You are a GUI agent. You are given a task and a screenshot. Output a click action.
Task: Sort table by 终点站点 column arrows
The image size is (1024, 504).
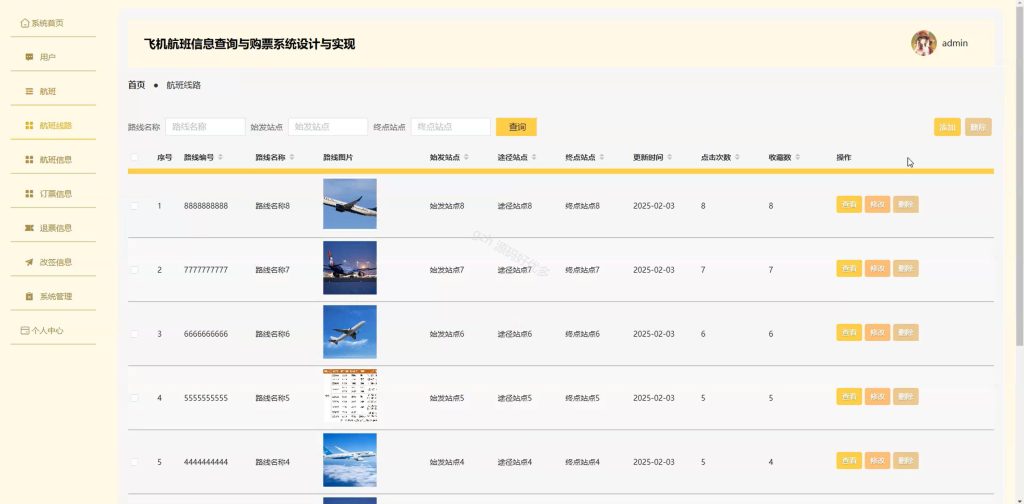602,157
